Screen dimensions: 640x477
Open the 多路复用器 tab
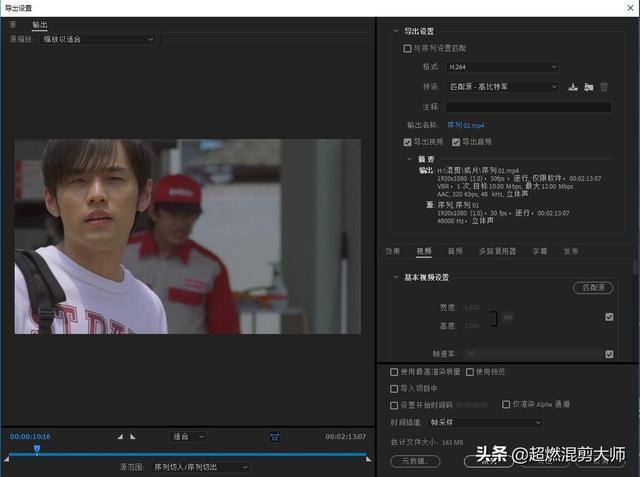click(497, 251)
